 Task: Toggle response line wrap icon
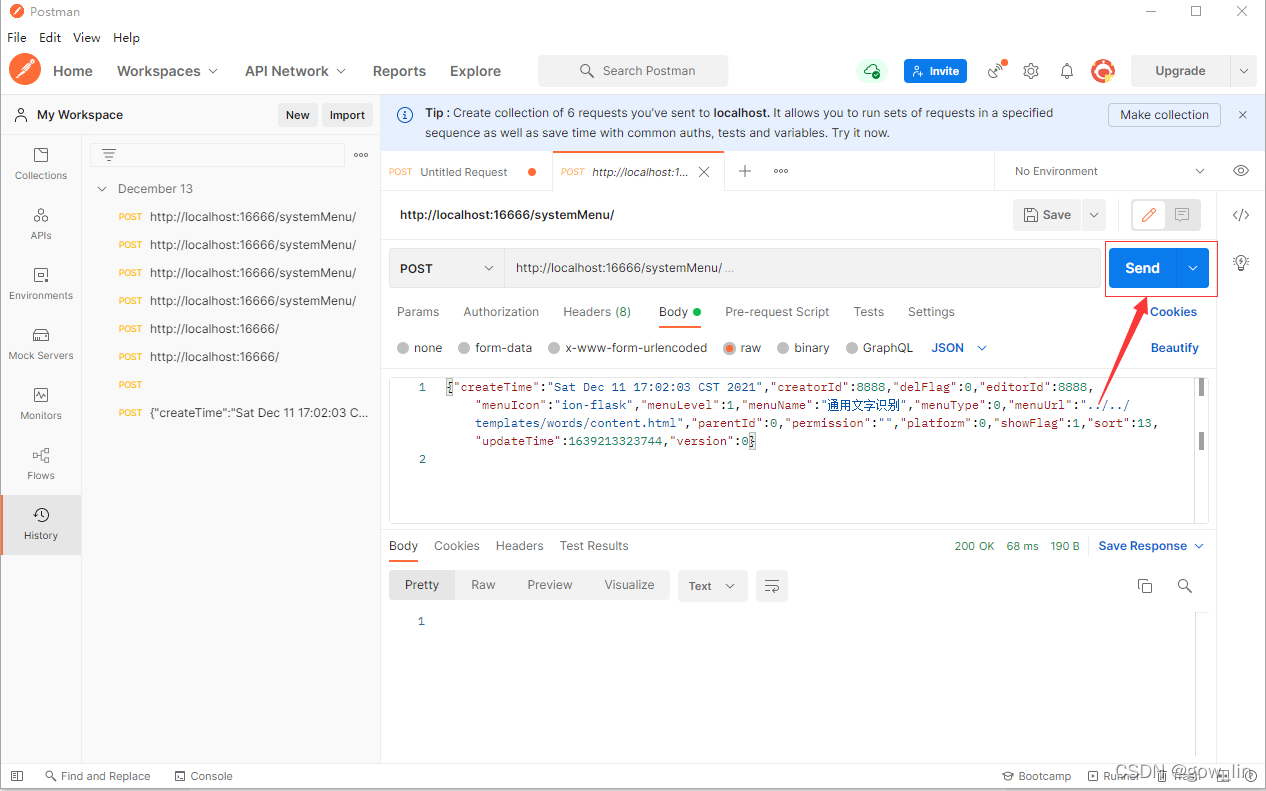click(772, 586)
